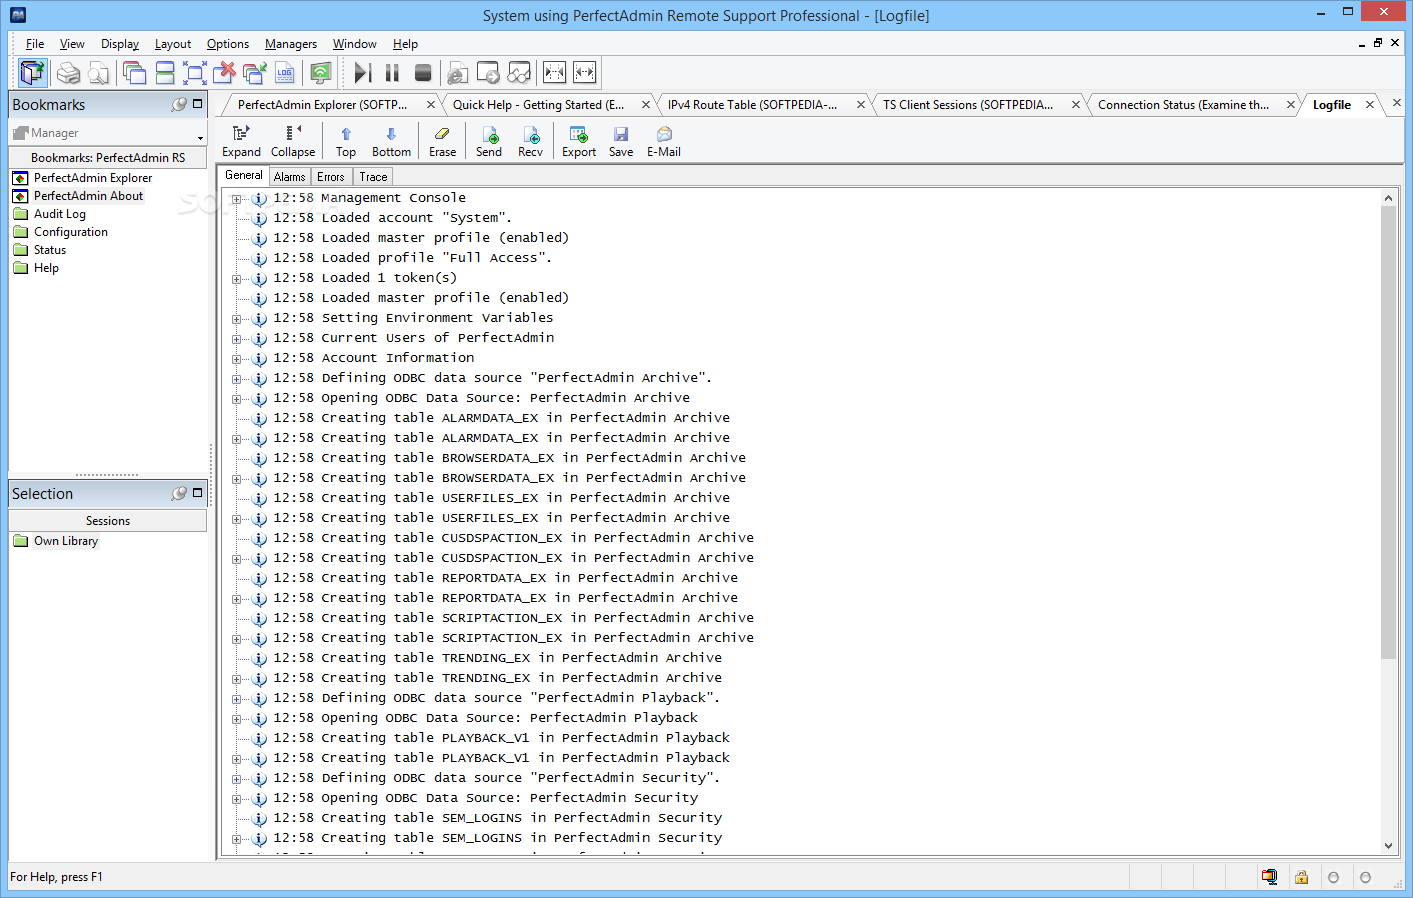Click the full-screen expand arrows icon
The width and height of the screenshot is (1413, 898).
195,73
